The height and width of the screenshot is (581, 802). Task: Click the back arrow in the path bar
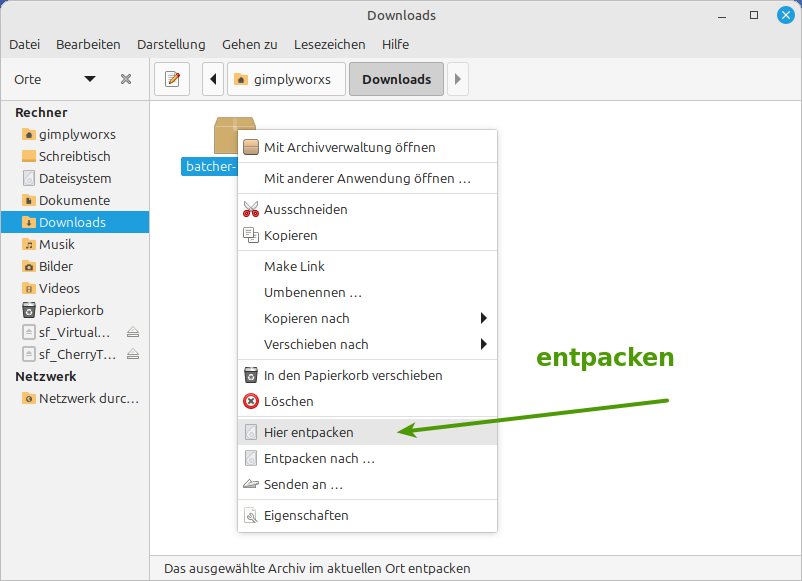pyautogui.click(x=213, y=79)
